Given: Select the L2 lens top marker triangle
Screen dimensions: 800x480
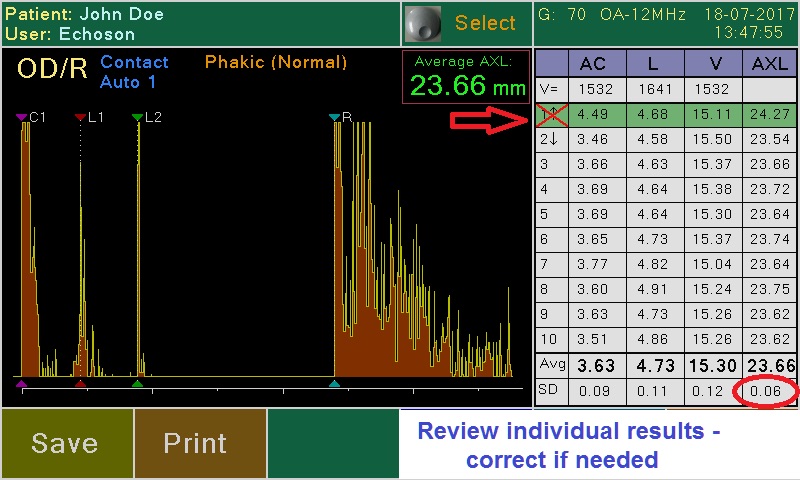Looking at the screenshot, I should coord(137,117).
